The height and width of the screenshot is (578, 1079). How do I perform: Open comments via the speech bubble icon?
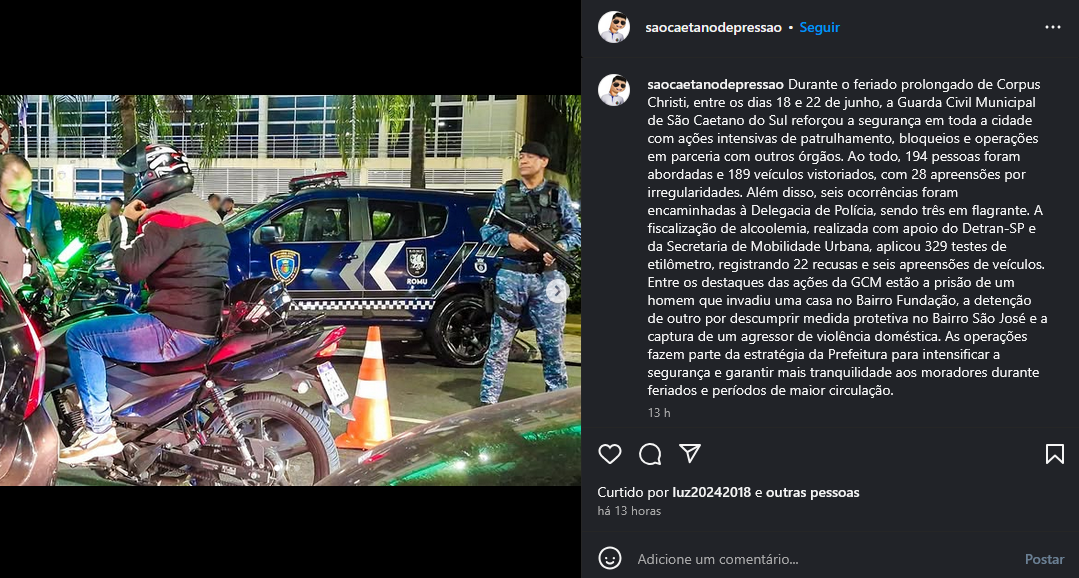click(650, 454)
